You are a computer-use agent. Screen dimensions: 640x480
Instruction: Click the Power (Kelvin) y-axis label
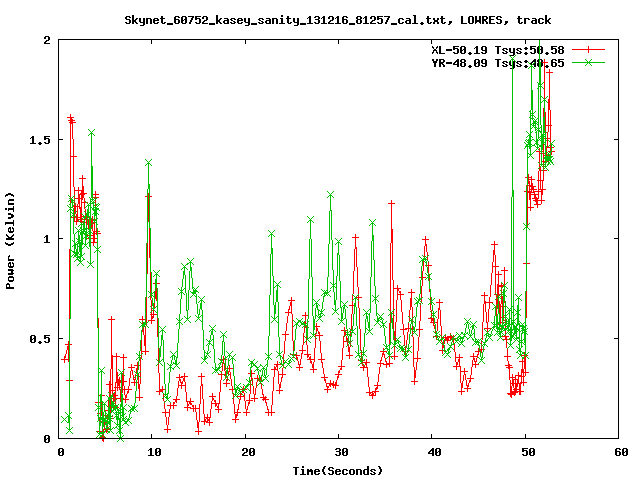[x=10, y=241]
